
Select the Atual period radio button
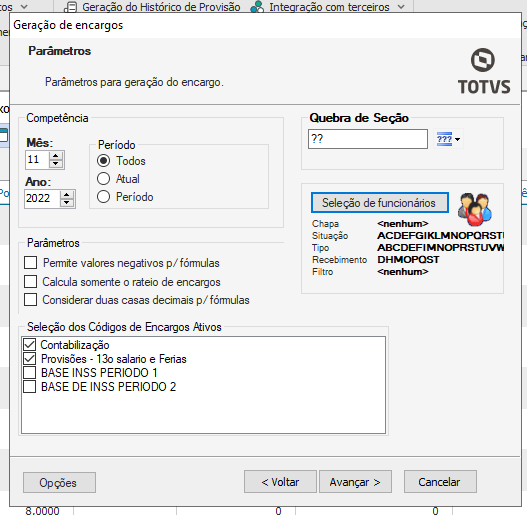[x=104, y=179]
